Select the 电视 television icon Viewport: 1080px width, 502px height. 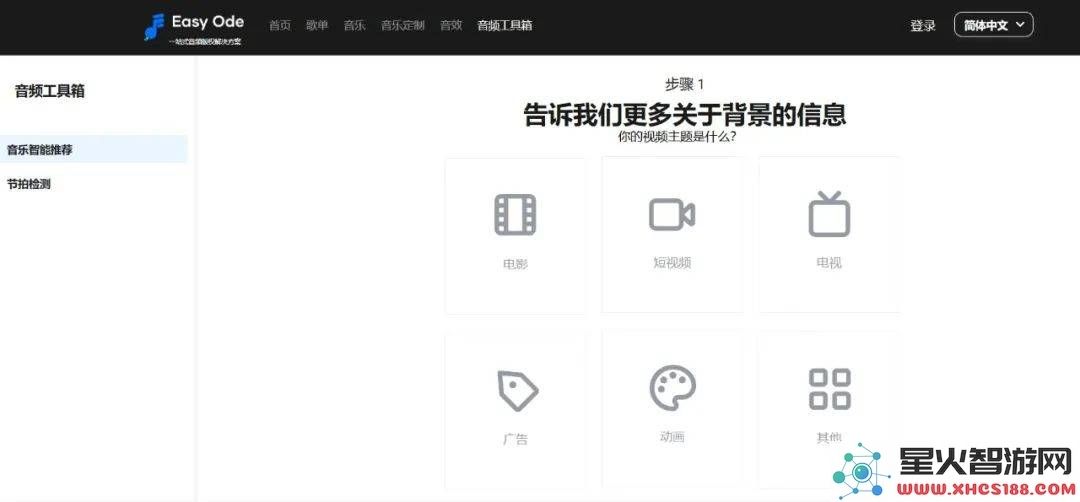(x=829, y=214)
